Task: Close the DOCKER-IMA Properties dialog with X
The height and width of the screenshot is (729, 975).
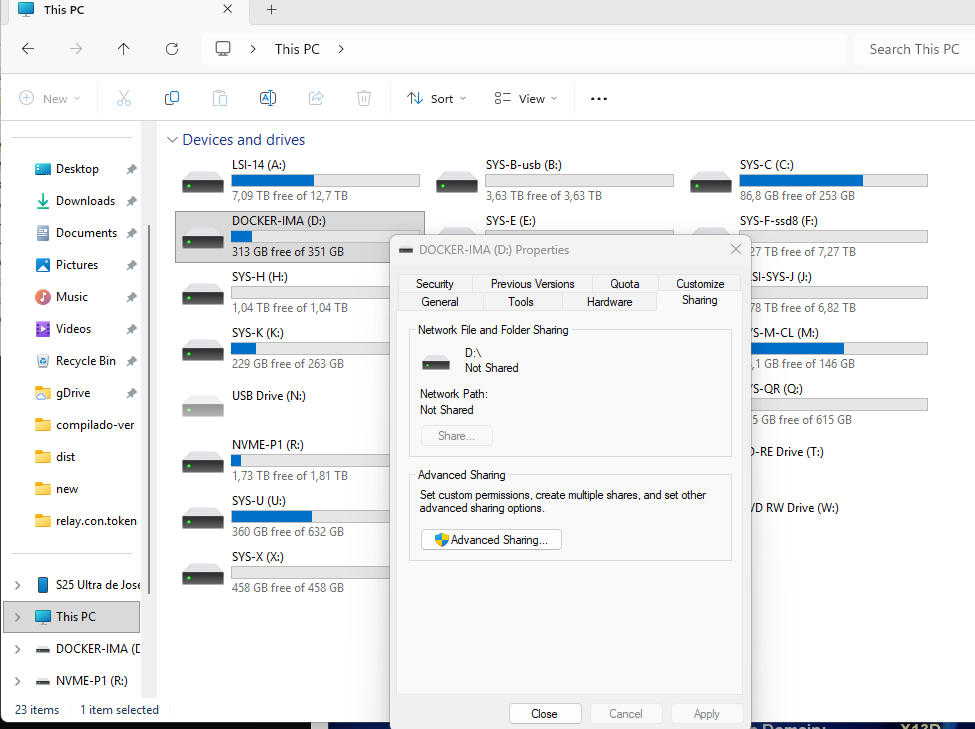Action: tap(736, 249)
